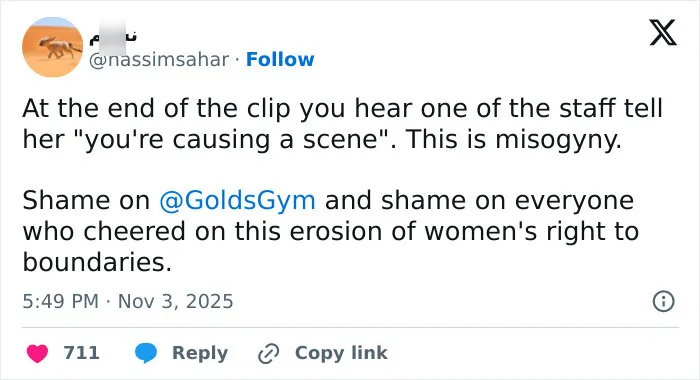Click the Arabic display name above the handle
Screen dimensions: 700x380
113,36
